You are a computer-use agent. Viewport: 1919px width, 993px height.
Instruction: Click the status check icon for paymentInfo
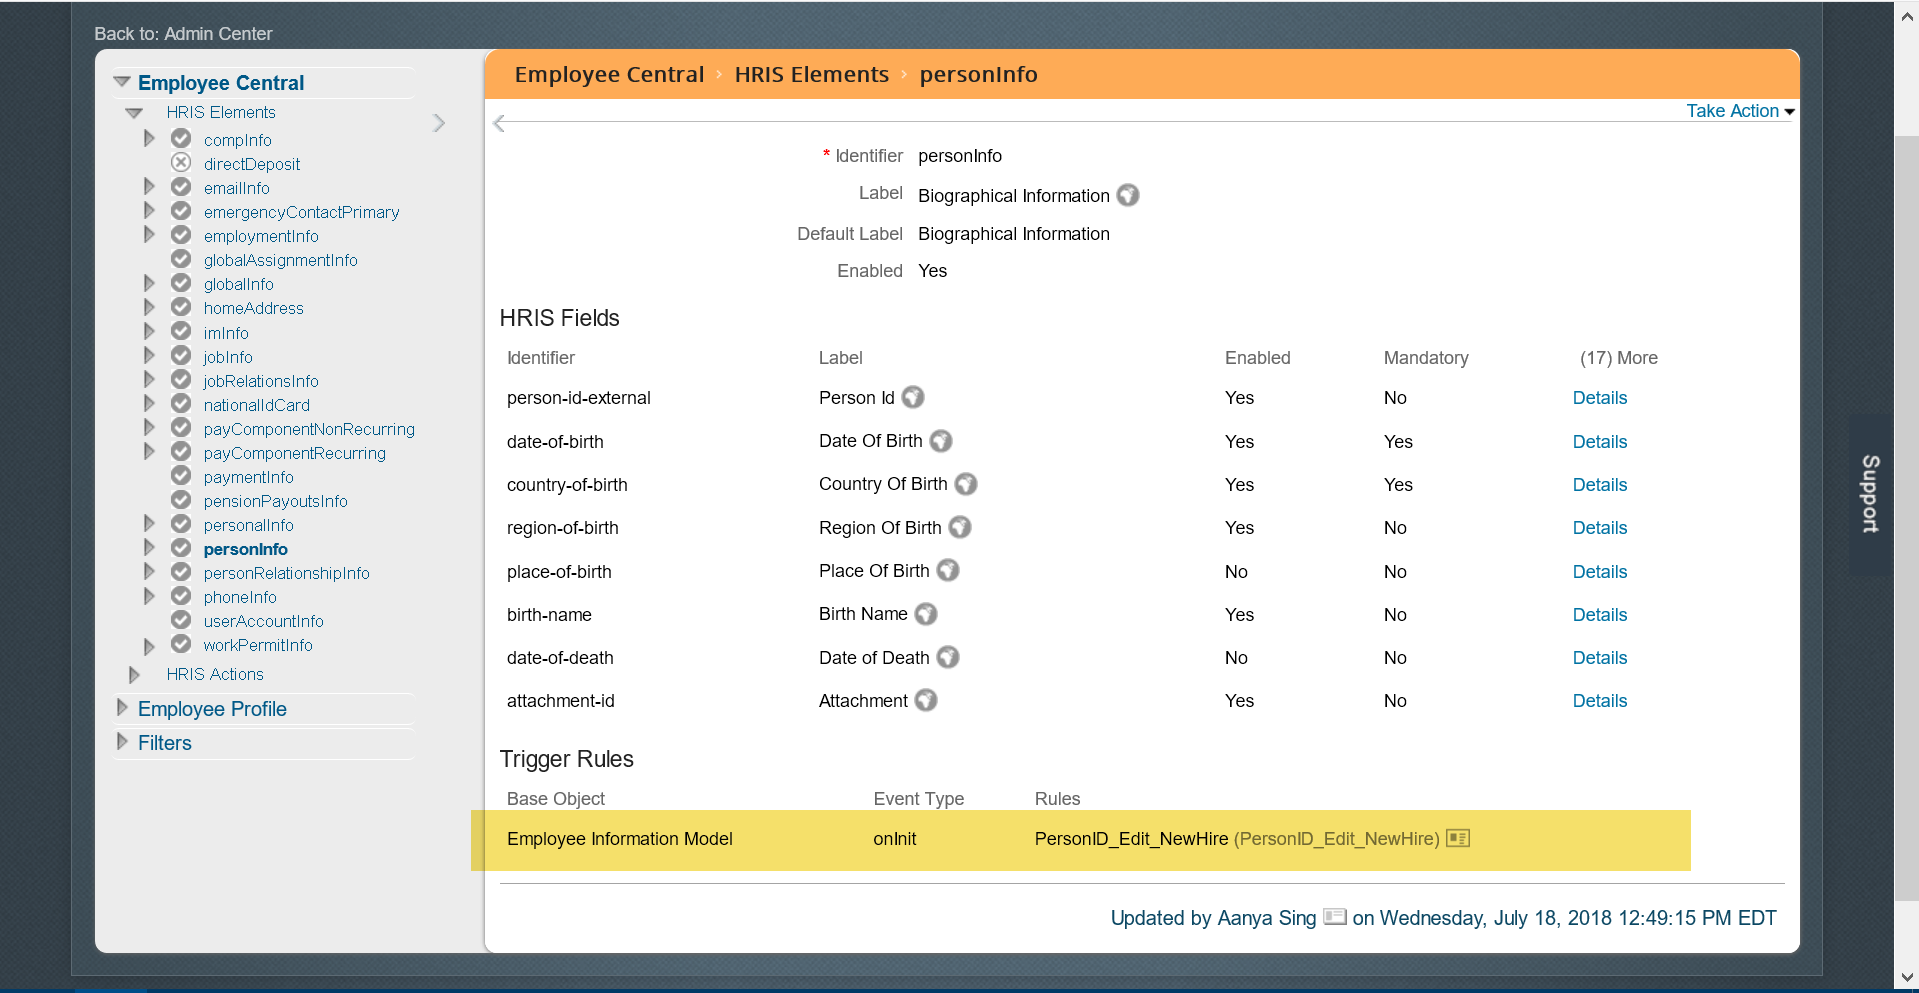coord(181,476)
